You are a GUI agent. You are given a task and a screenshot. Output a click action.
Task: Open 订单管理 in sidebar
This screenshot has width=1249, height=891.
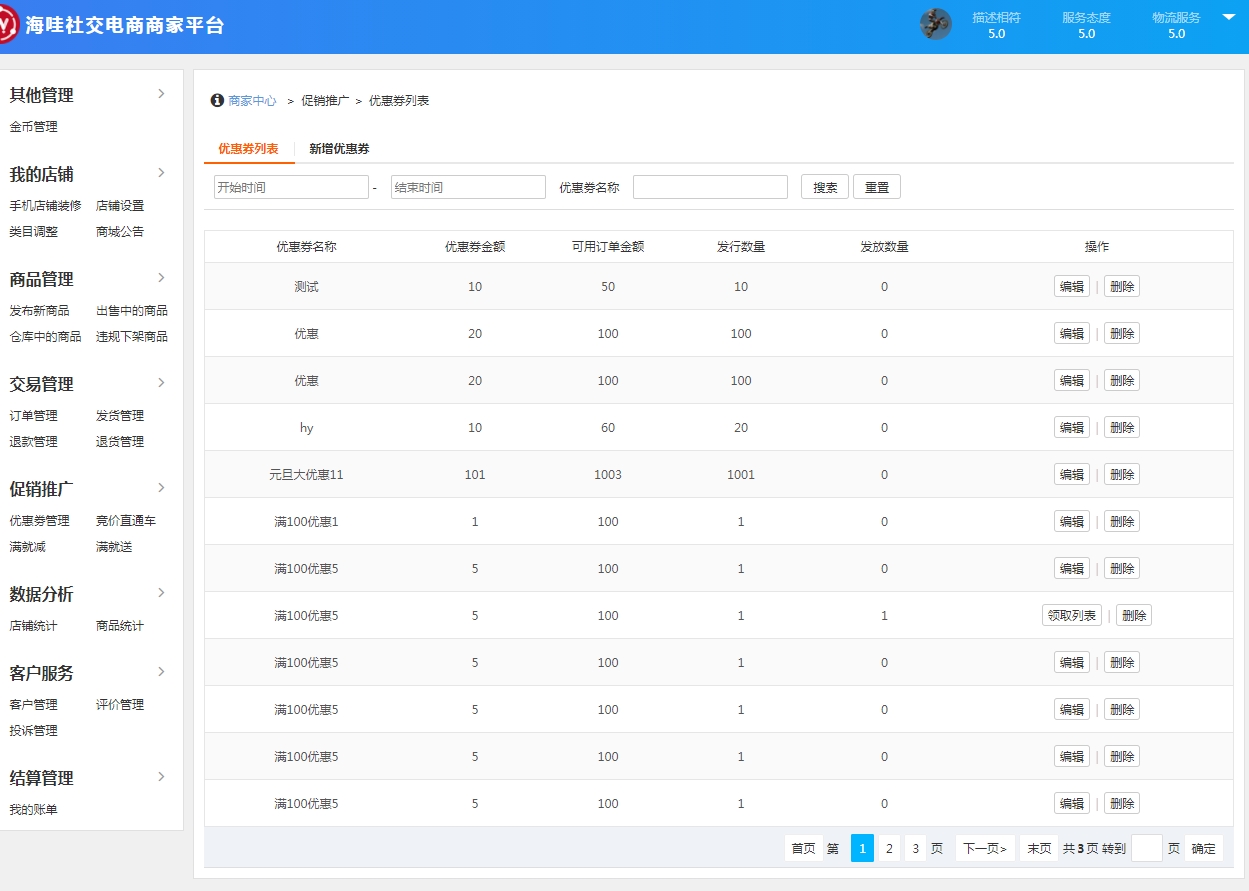(34, 416)
